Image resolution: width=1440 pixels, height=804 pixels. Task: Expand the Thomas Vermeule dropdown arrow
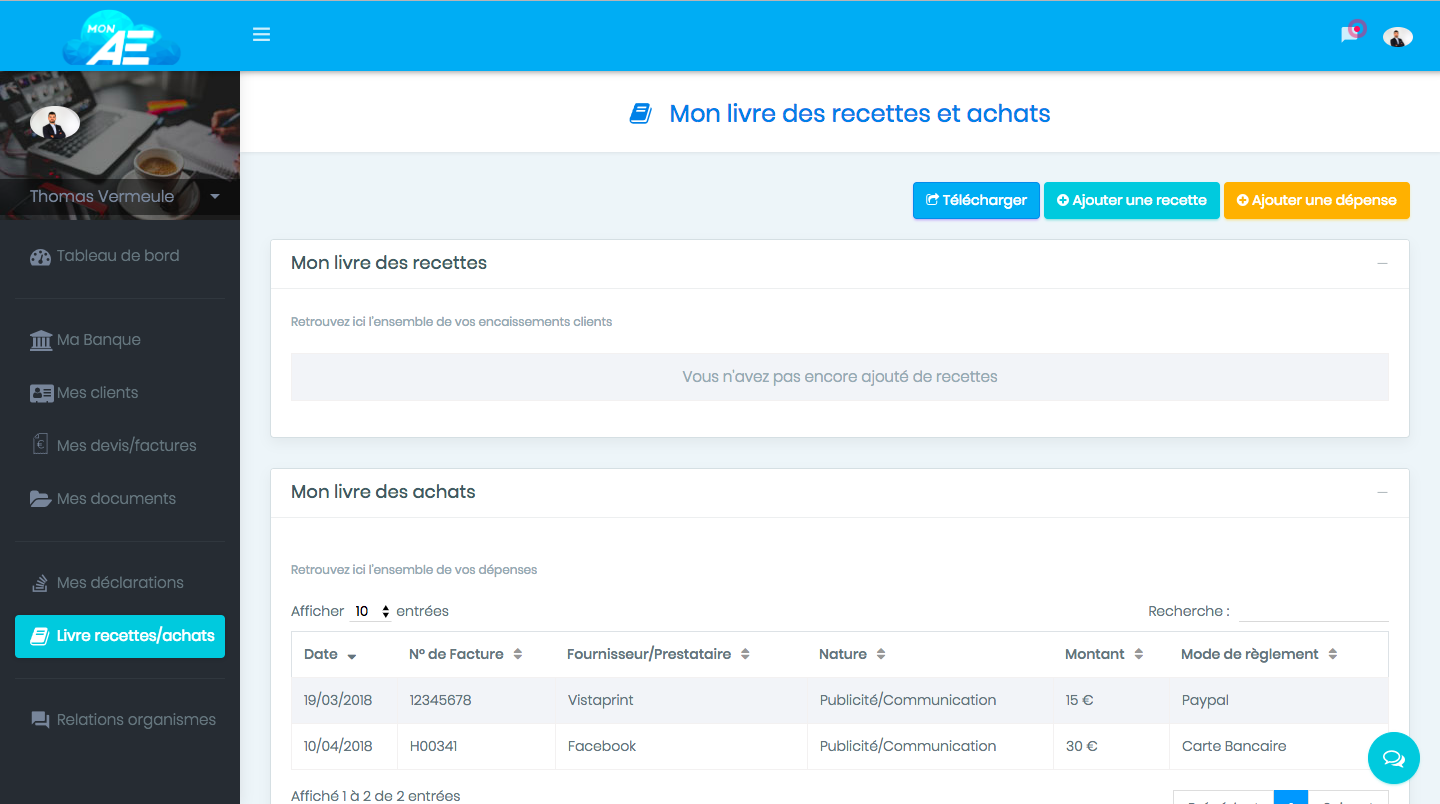click(215, 197)
